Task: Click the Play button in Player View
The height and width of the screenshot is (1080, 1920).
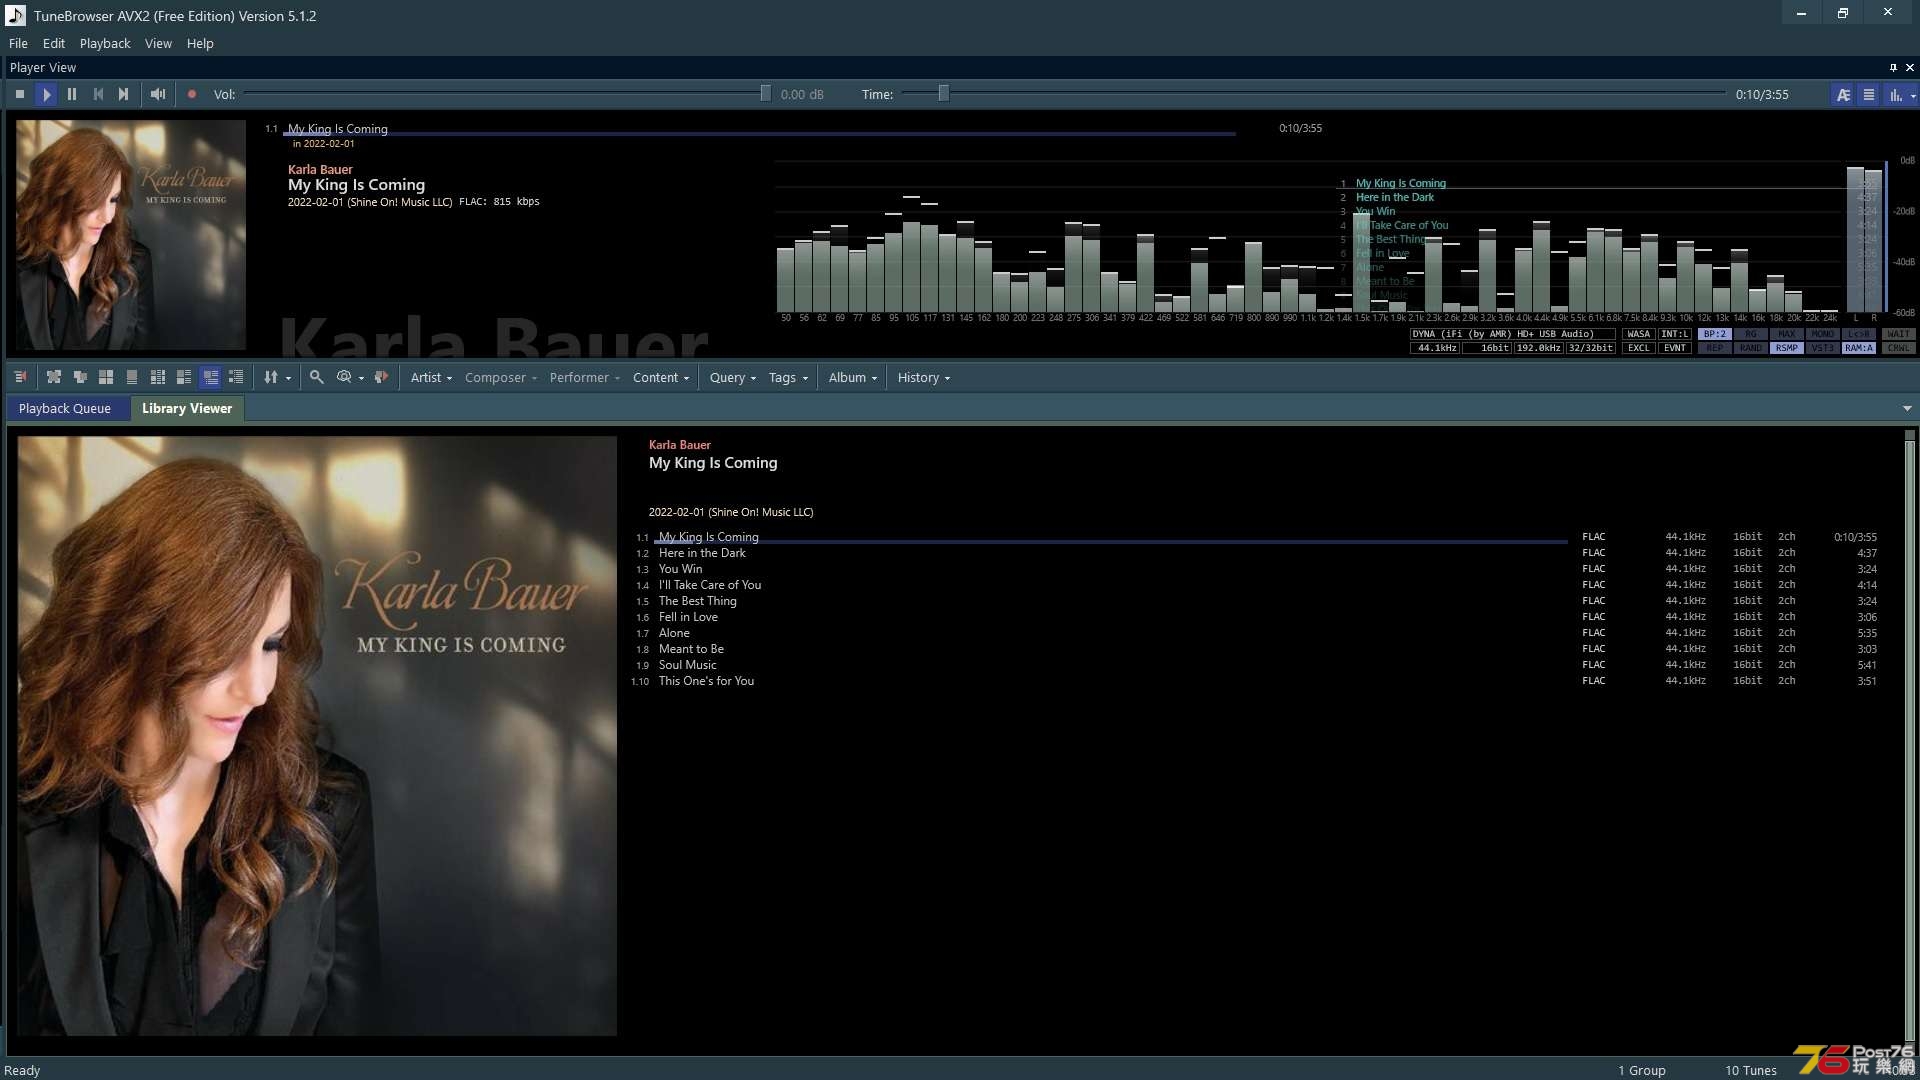Action: click(x=46, y=94)
